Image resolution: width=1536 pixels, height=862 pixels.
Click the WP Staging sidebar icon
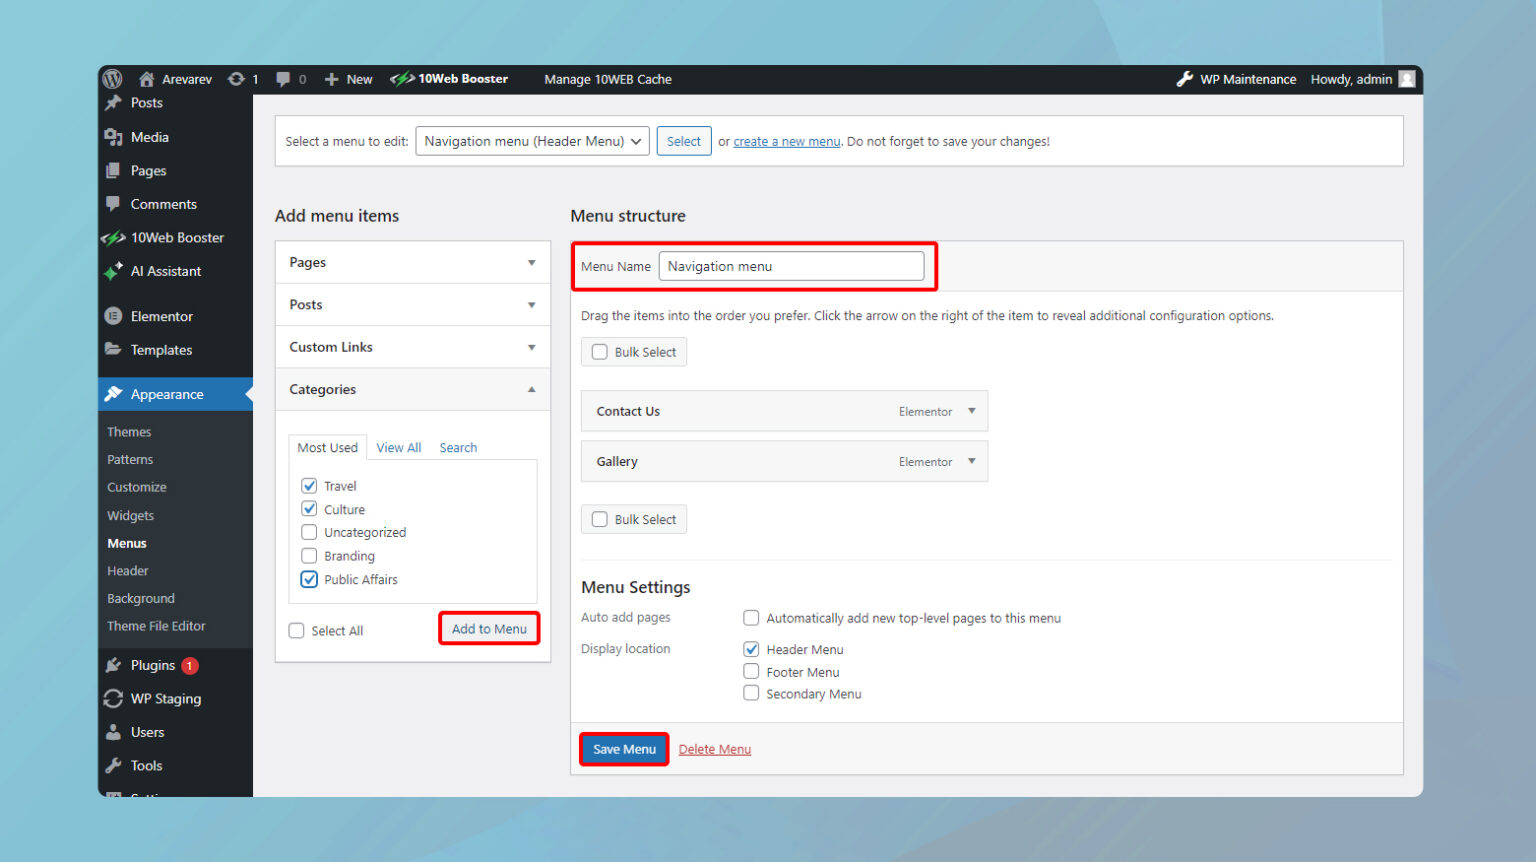tap(114, 699)
